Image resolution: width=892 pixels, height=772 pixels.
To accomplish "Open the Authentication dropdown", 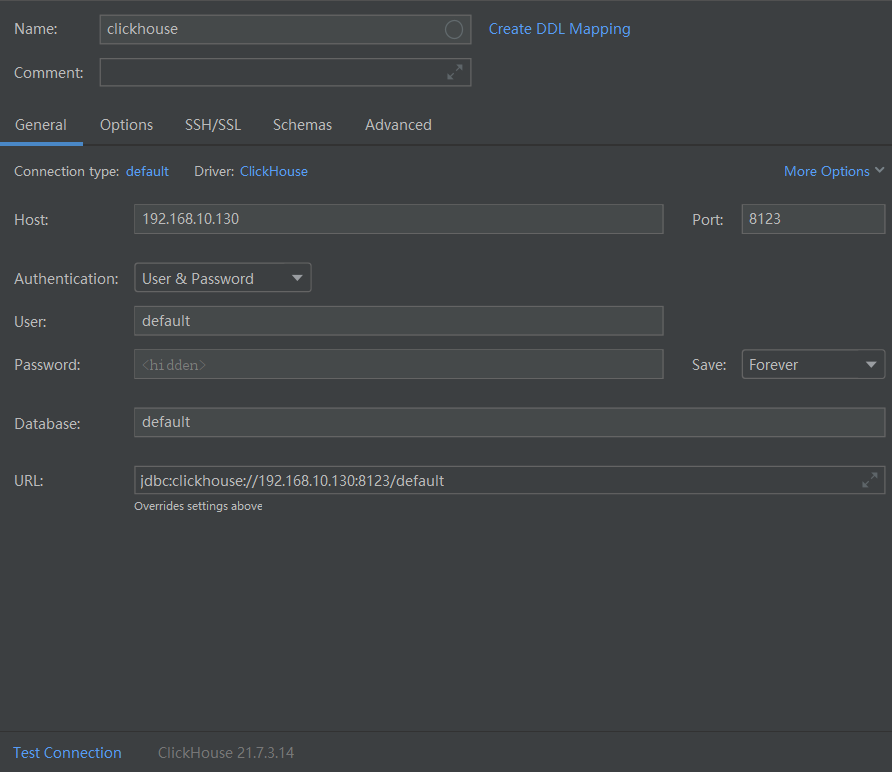I will [x=222, y=278].
